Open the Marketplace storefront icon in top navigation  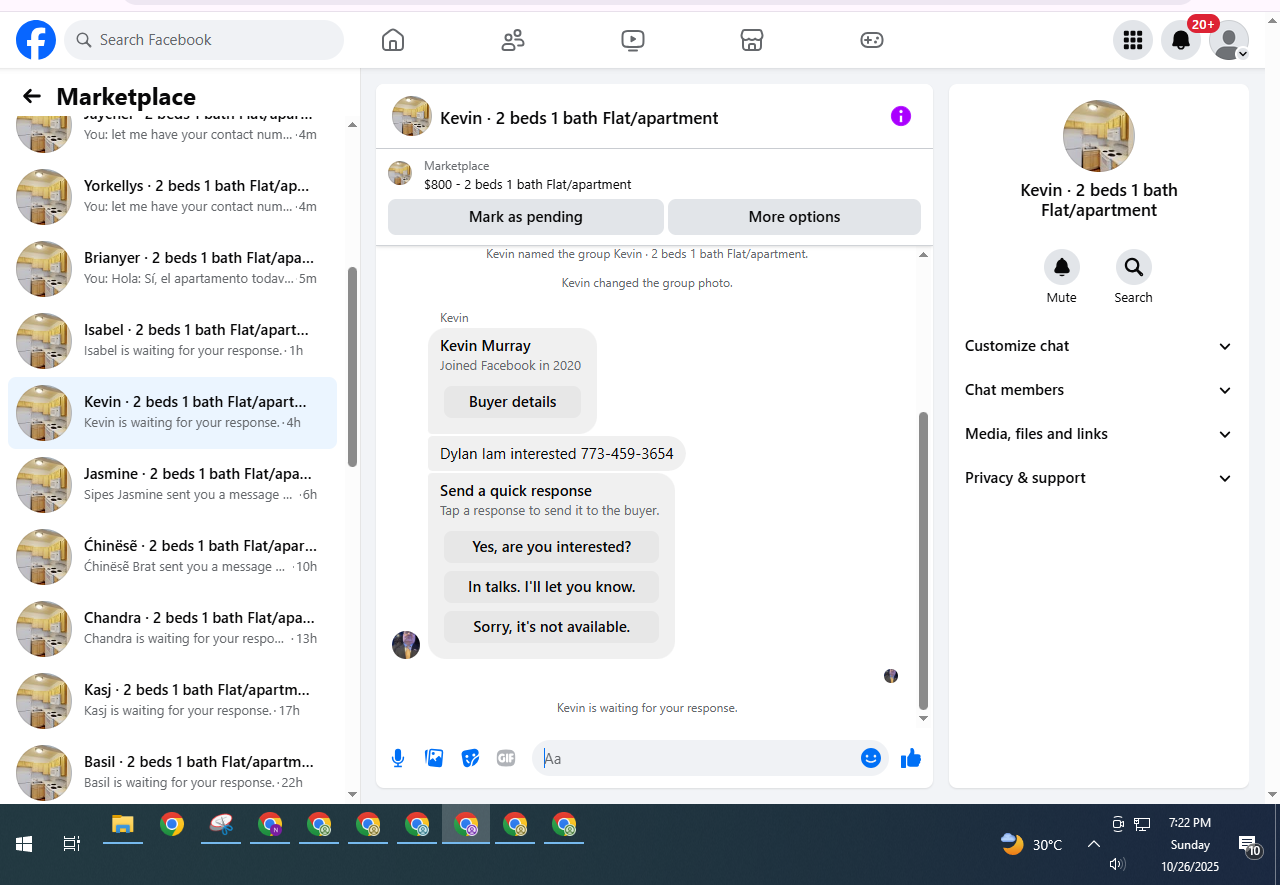coord(752,40)
